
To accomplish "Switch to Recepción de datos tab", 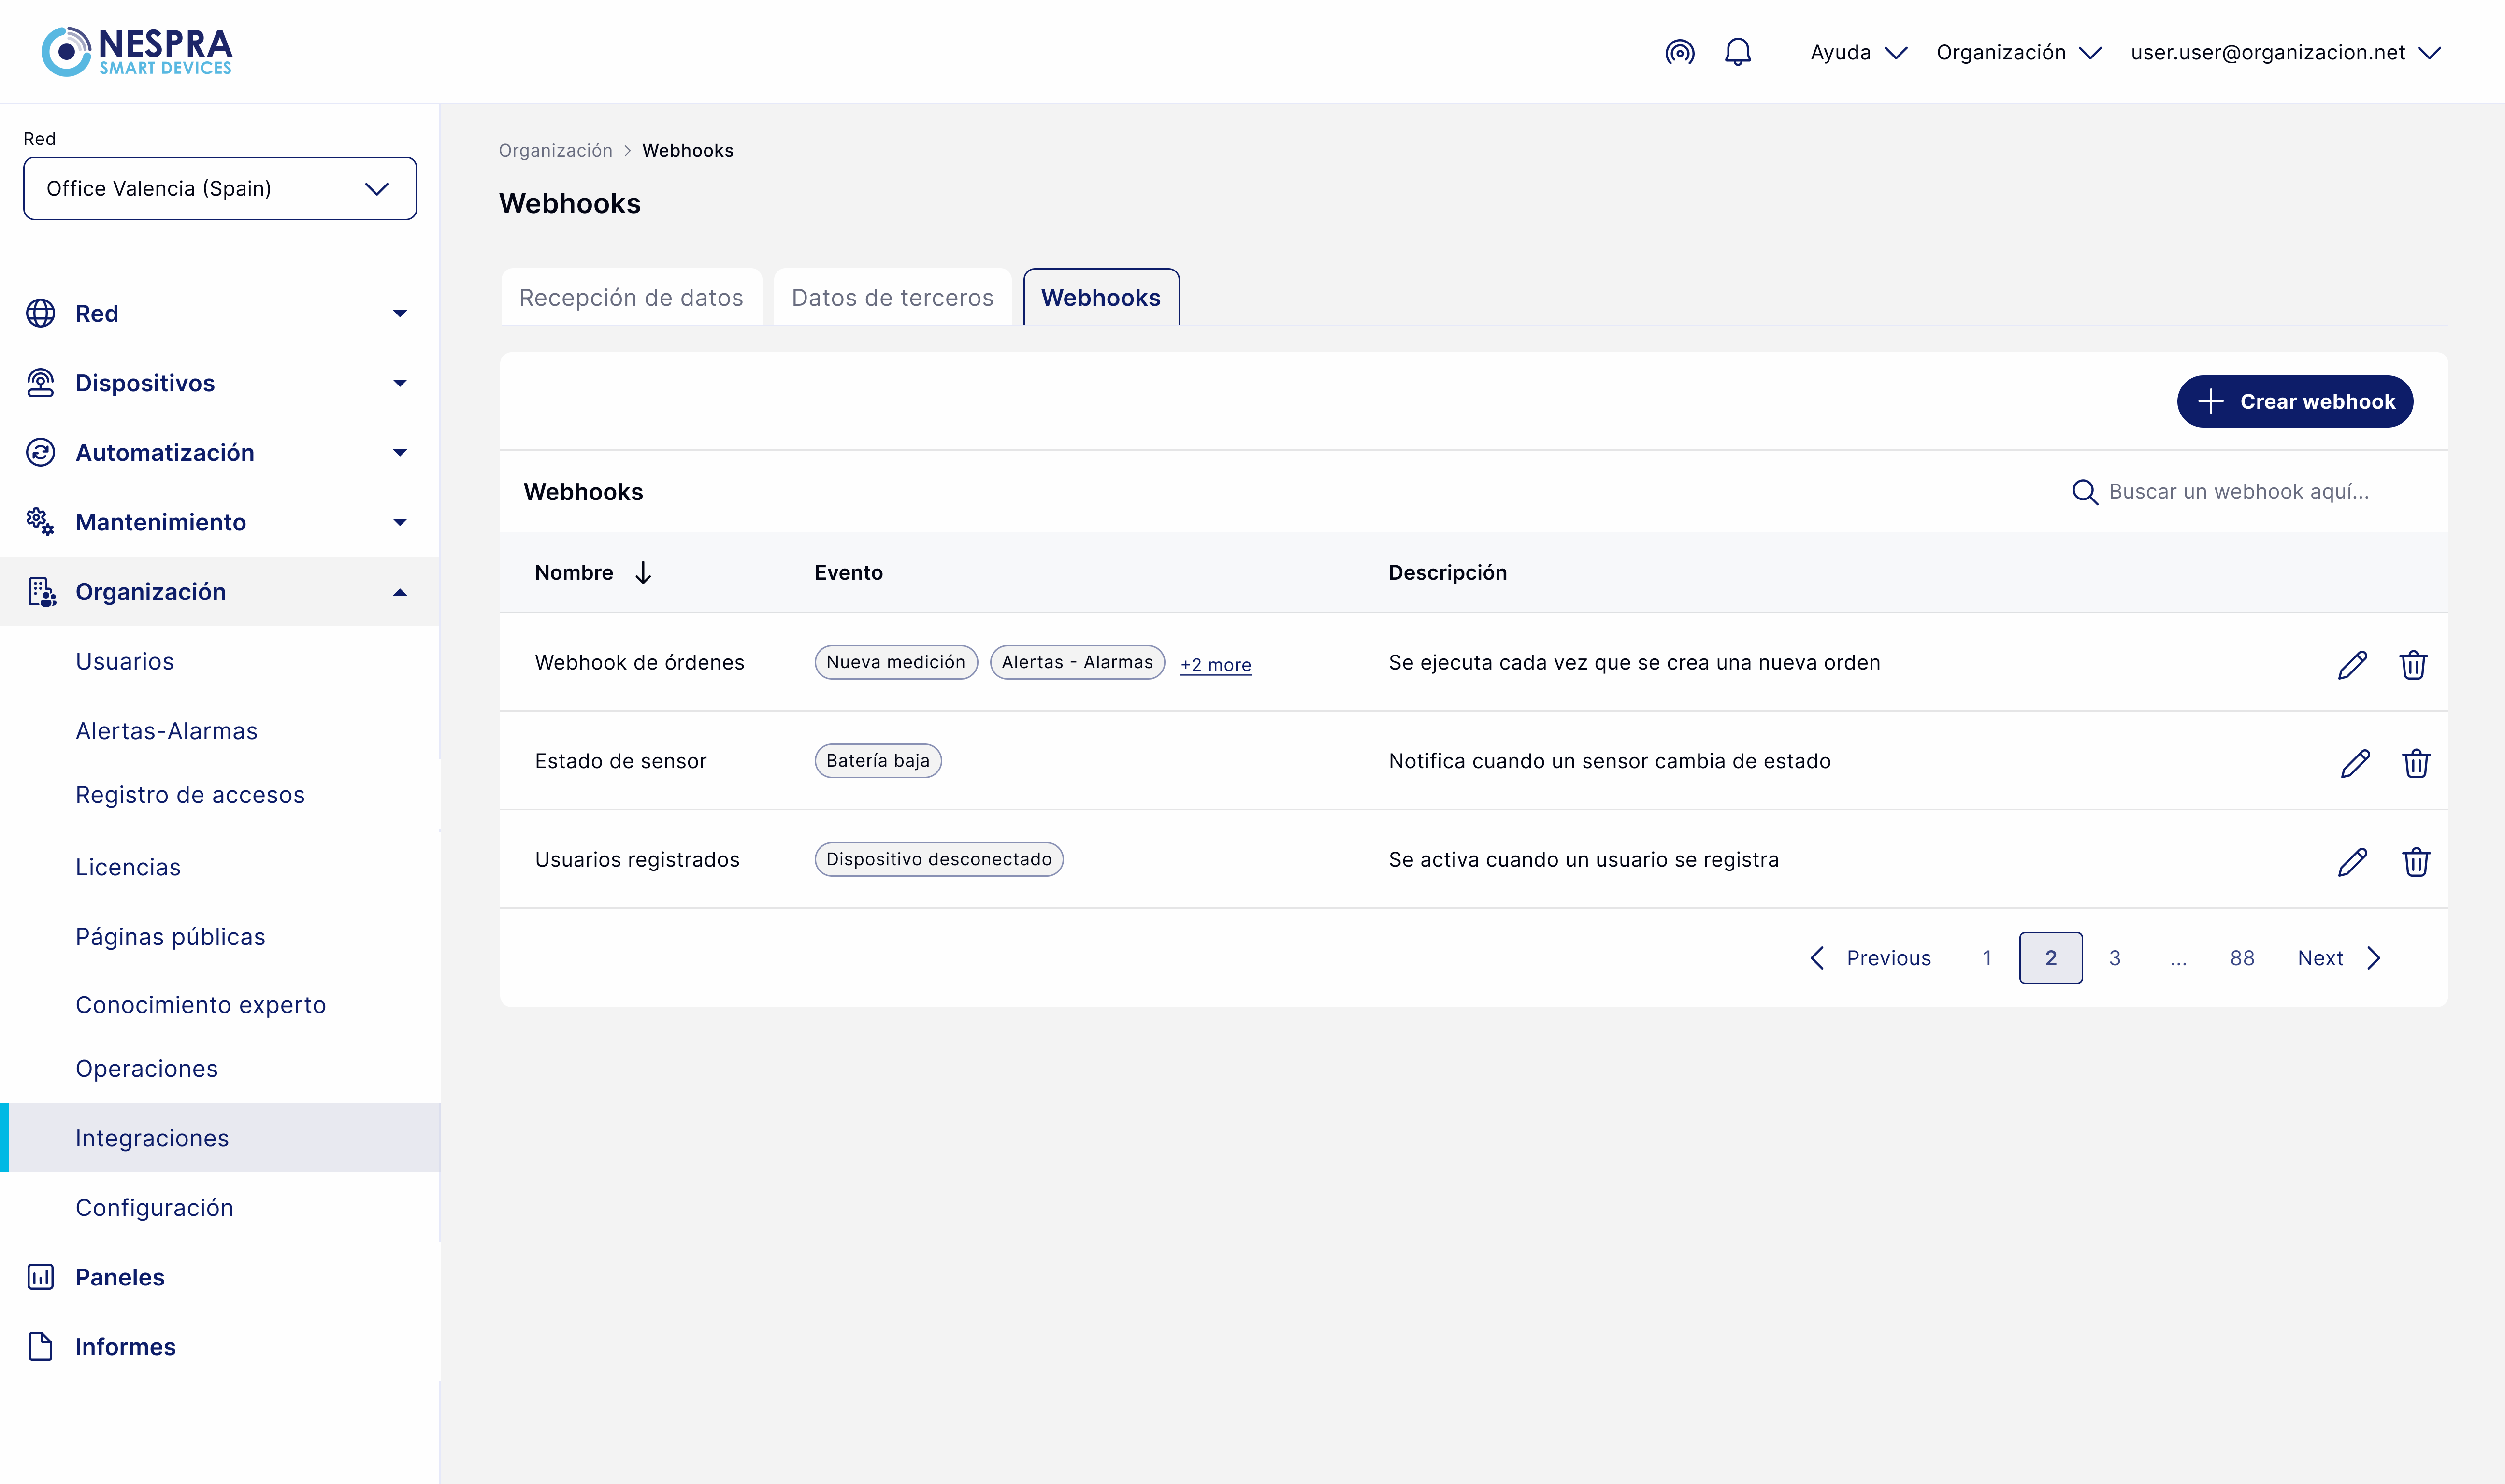I will tap(631, 298).
